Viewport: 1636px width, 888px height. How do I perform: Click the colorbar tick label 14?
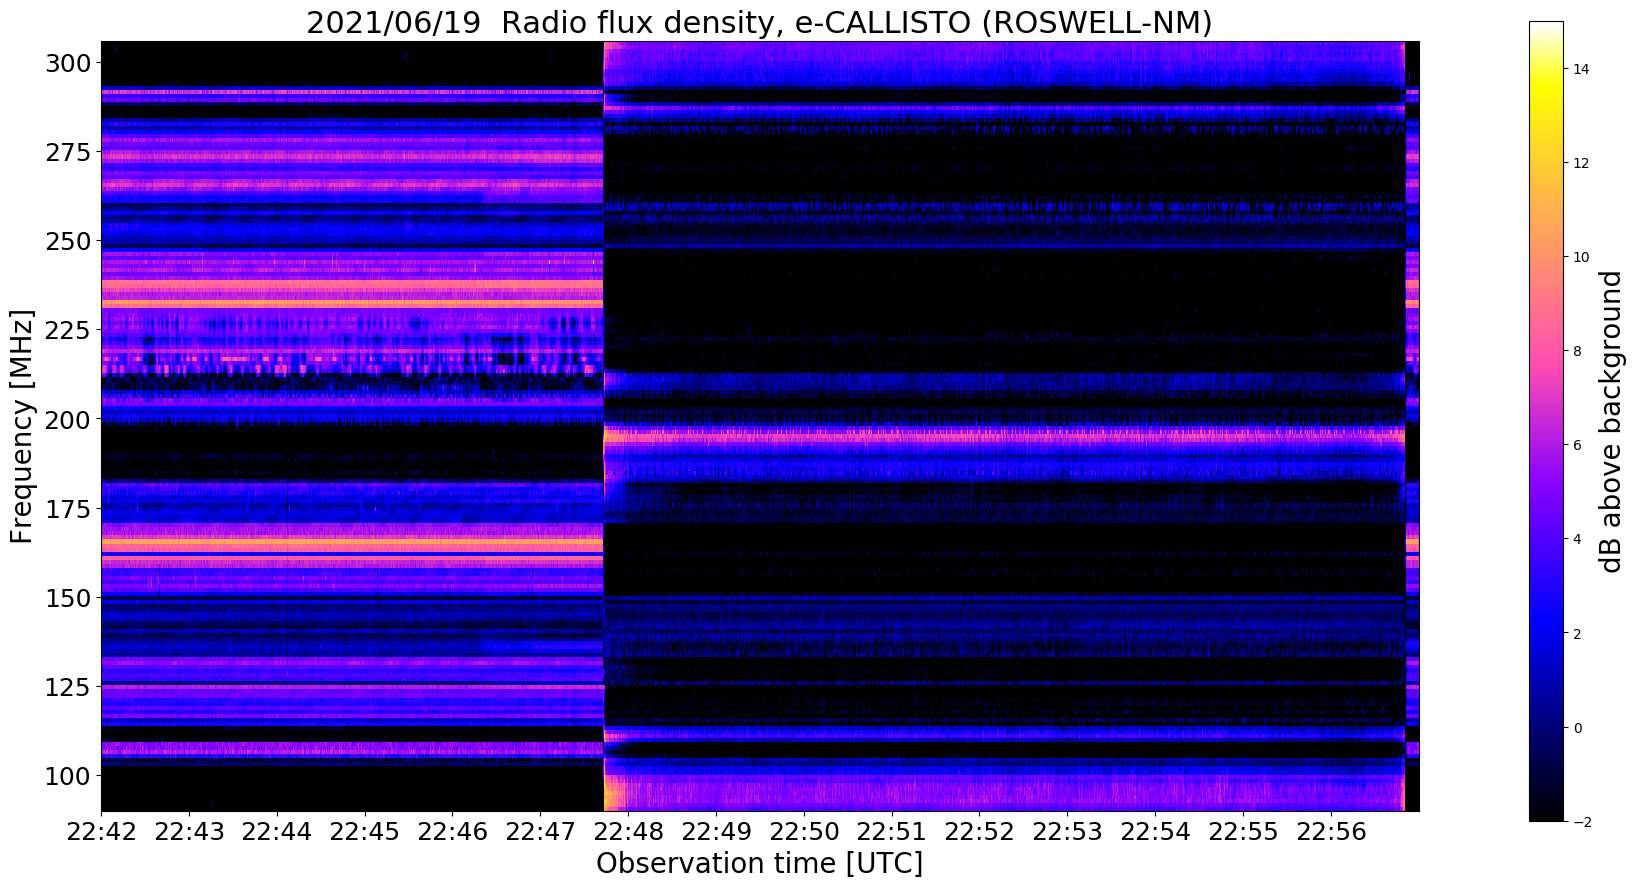click(1582, 69)
